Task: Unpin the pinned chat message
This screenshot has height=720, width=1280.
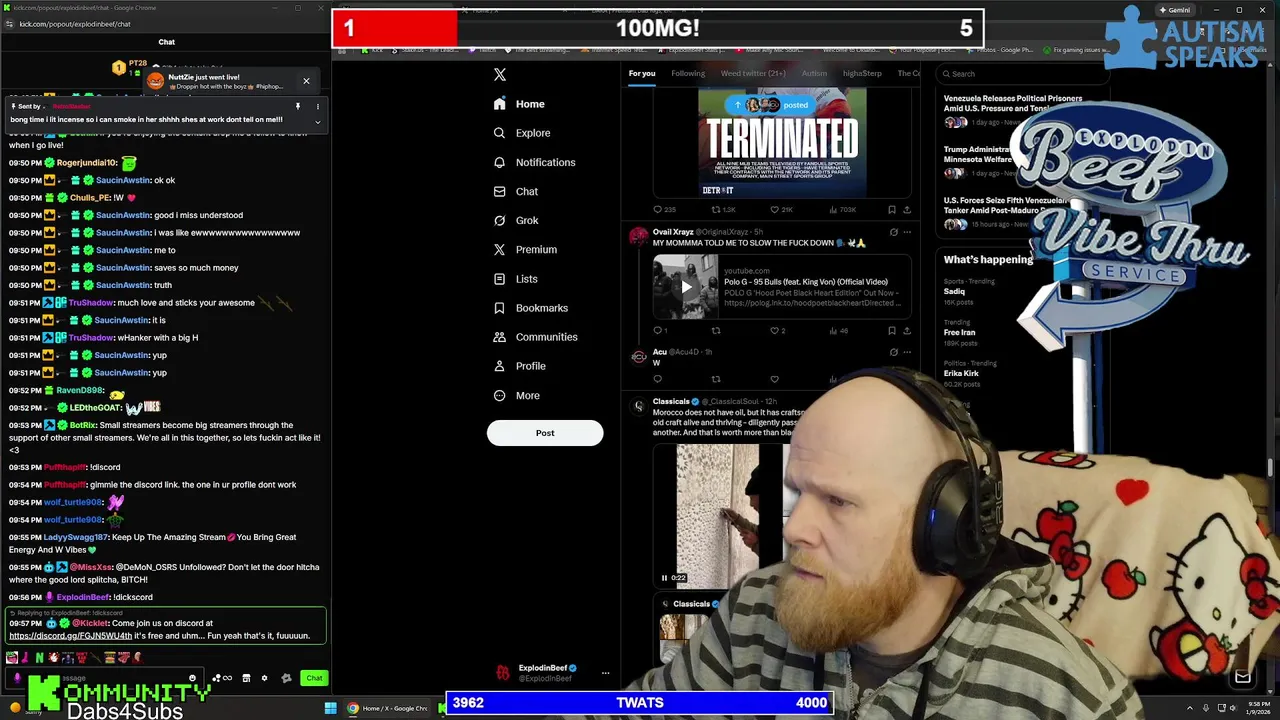Action: 297,106
